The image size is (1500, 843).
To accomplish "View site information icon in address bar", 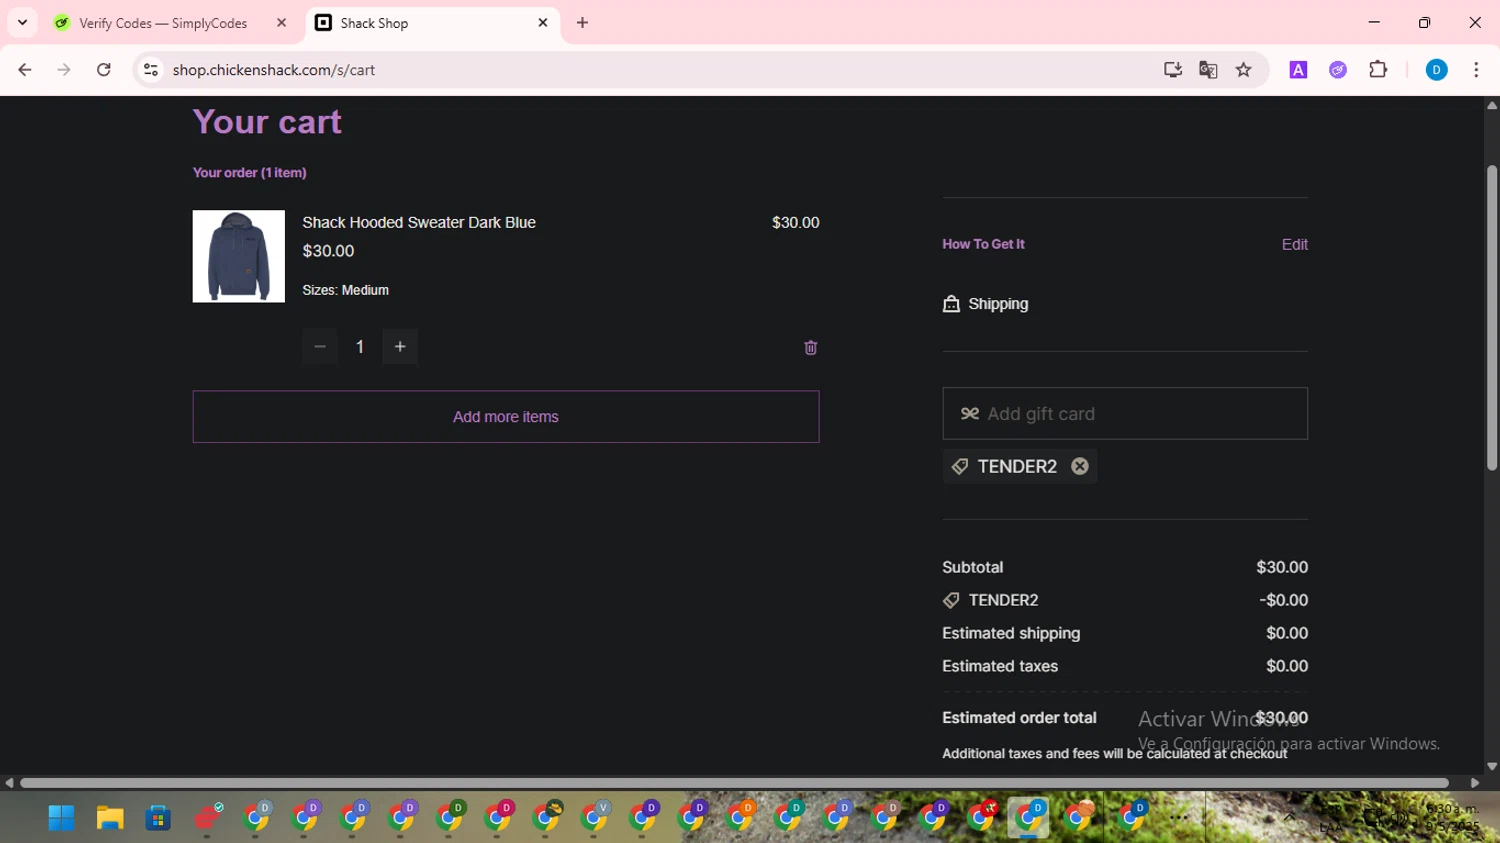I will [x=151, y=70].
